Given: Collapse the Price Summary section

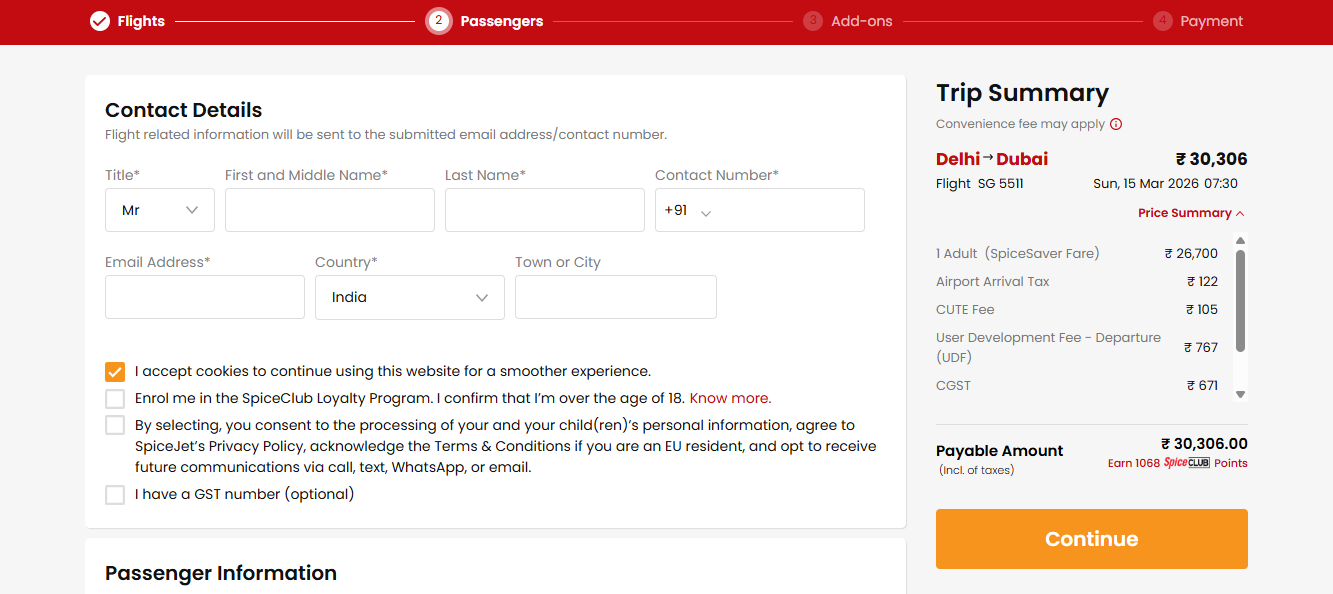Looking at the screenshot, I should (x=1191, y=213).
